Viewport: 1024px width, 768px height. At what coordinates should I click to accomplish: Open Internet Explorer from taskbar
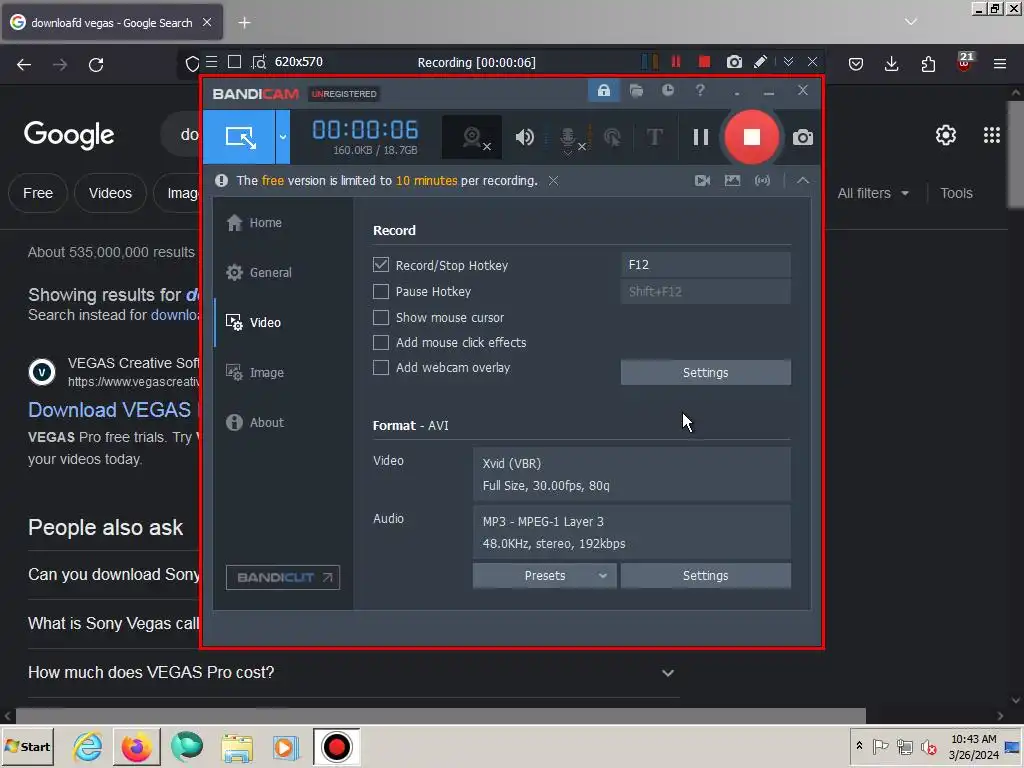pos(88,747)
